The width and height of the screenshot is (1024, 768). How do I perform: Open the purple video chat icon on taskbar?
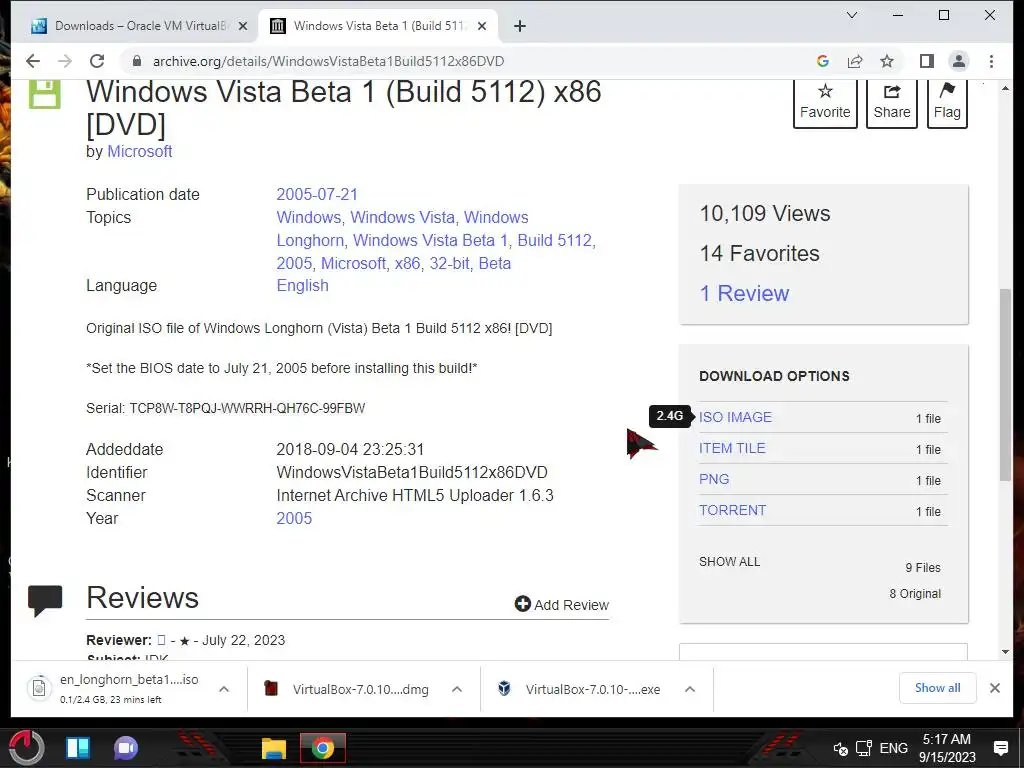click(126, 748)
